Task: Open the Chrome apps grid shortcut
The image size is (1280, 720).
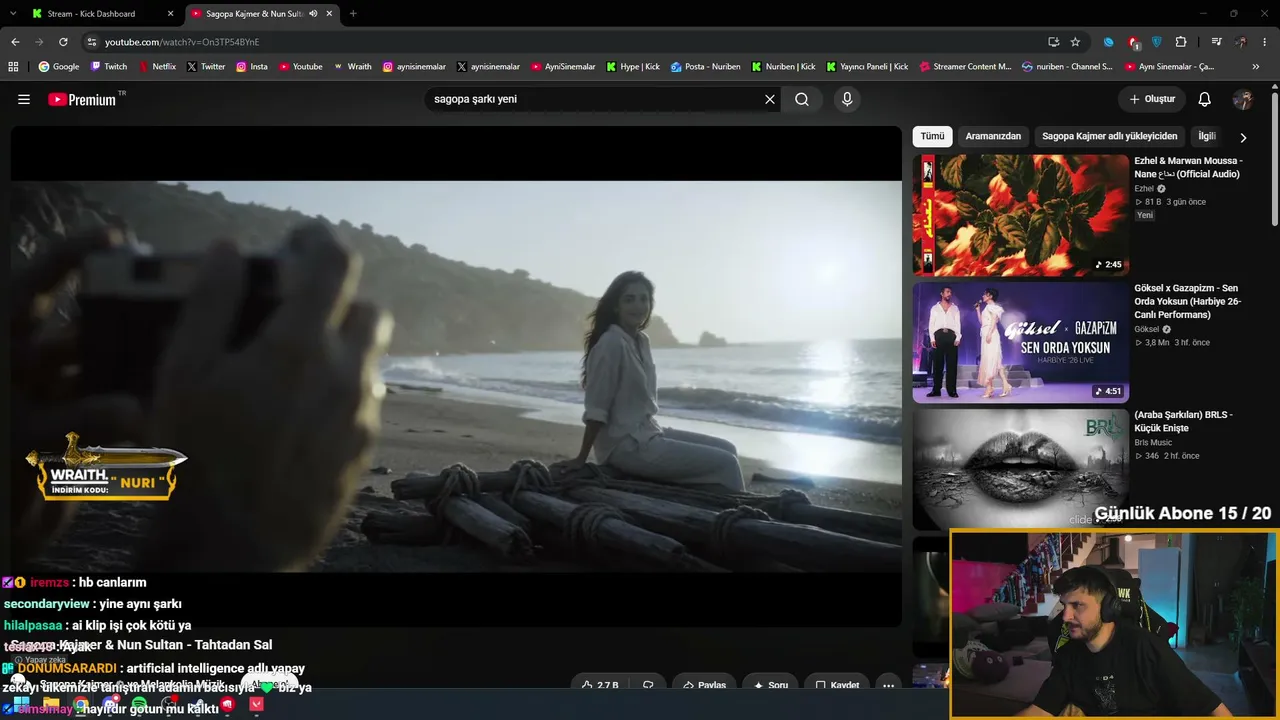Action: (x=13, y=67)
